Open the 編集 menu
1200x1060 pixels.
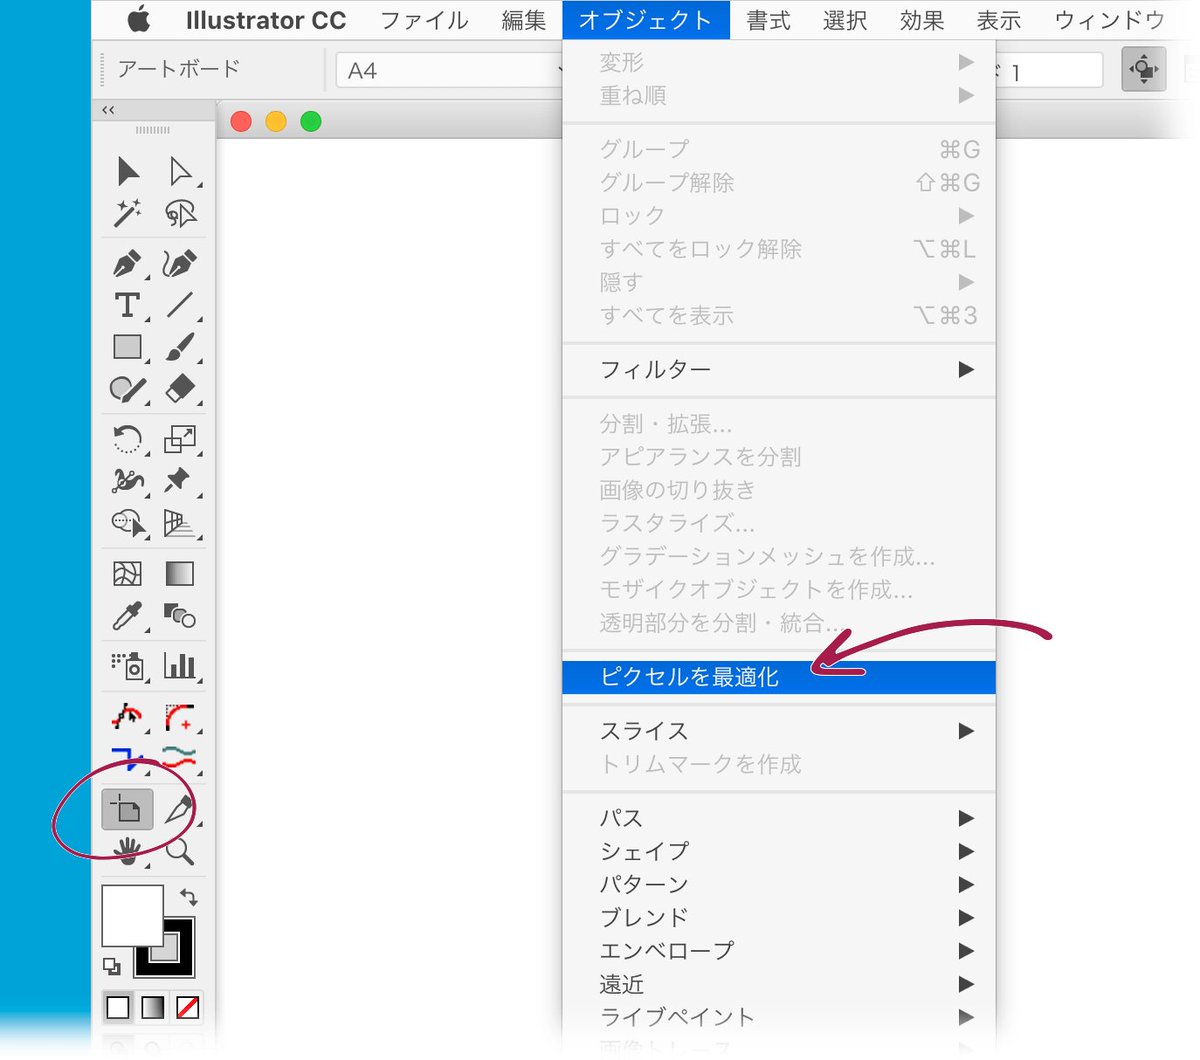pos(524,20)
